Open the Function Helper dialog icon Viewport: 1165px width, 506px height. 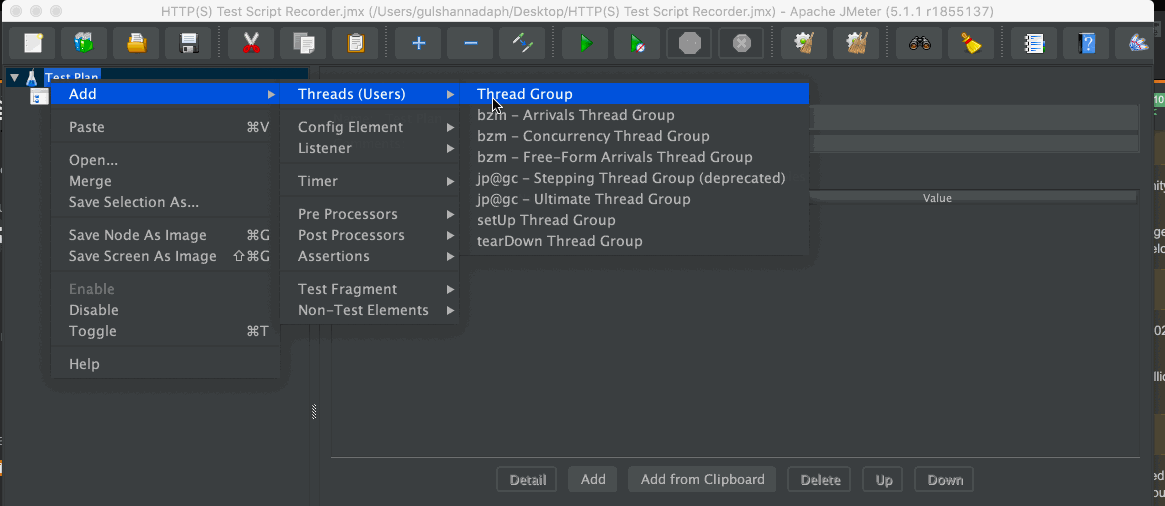point(1035,43)
